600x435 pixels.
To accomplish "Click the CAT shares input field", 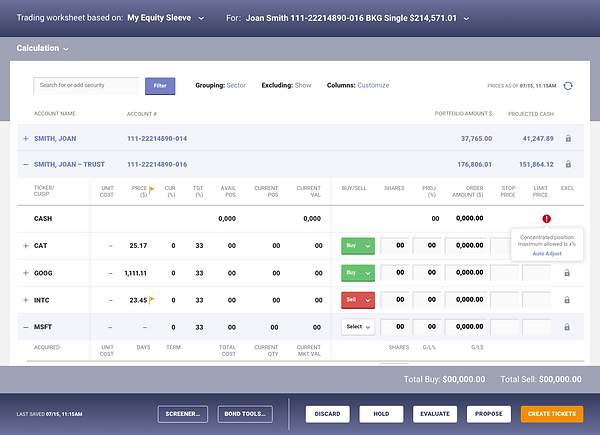I will click(x=395, y=245).
